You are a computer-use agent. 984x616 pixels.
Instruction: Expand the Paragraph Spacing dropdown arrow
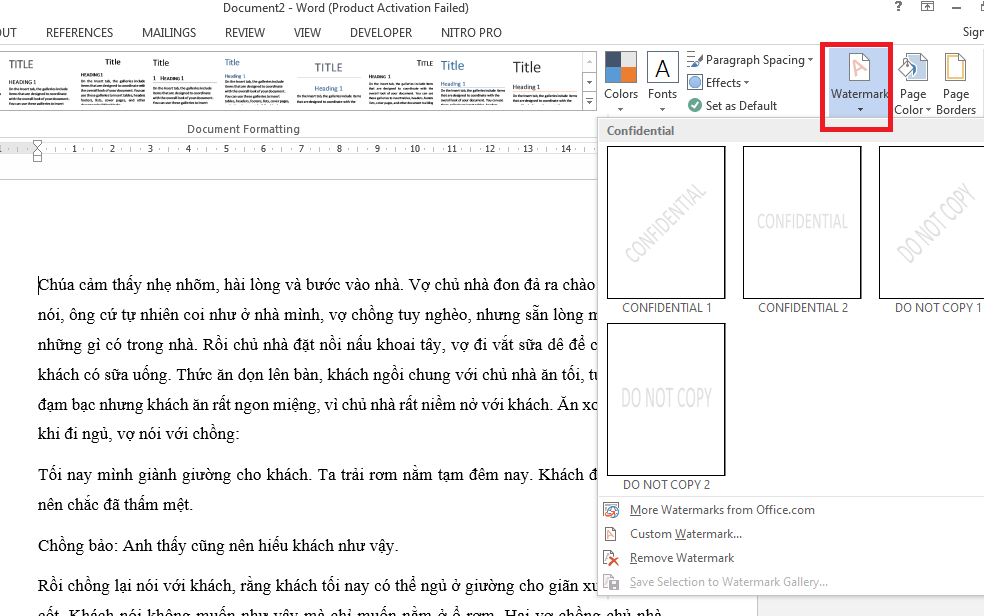[x=811, y=60]
